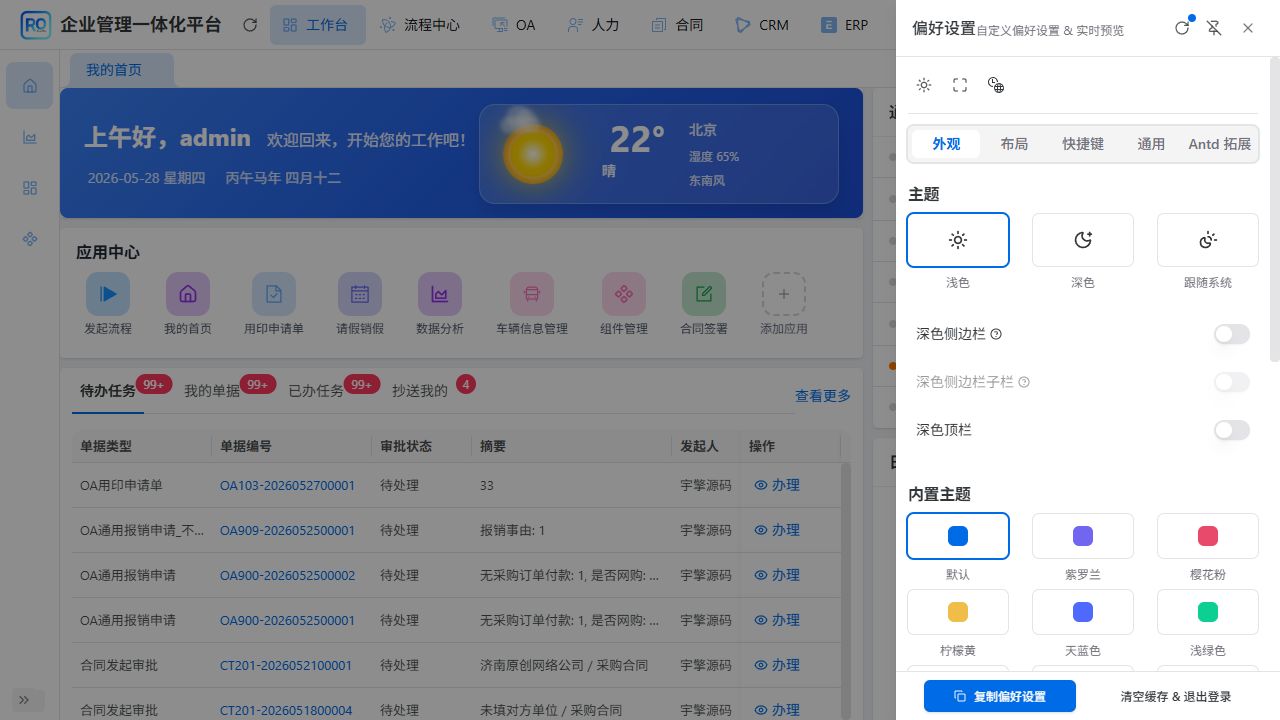The height and width of the screenshot is (720, 1280).
Task: Open document CT201-2026052100001 link
Action: point(286,665)
